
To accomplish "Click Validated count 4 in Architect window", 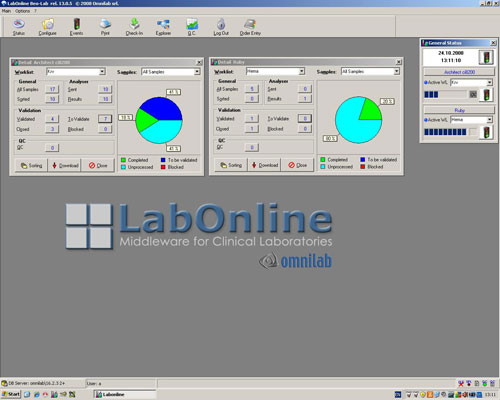I will click(x=52, y=119).
